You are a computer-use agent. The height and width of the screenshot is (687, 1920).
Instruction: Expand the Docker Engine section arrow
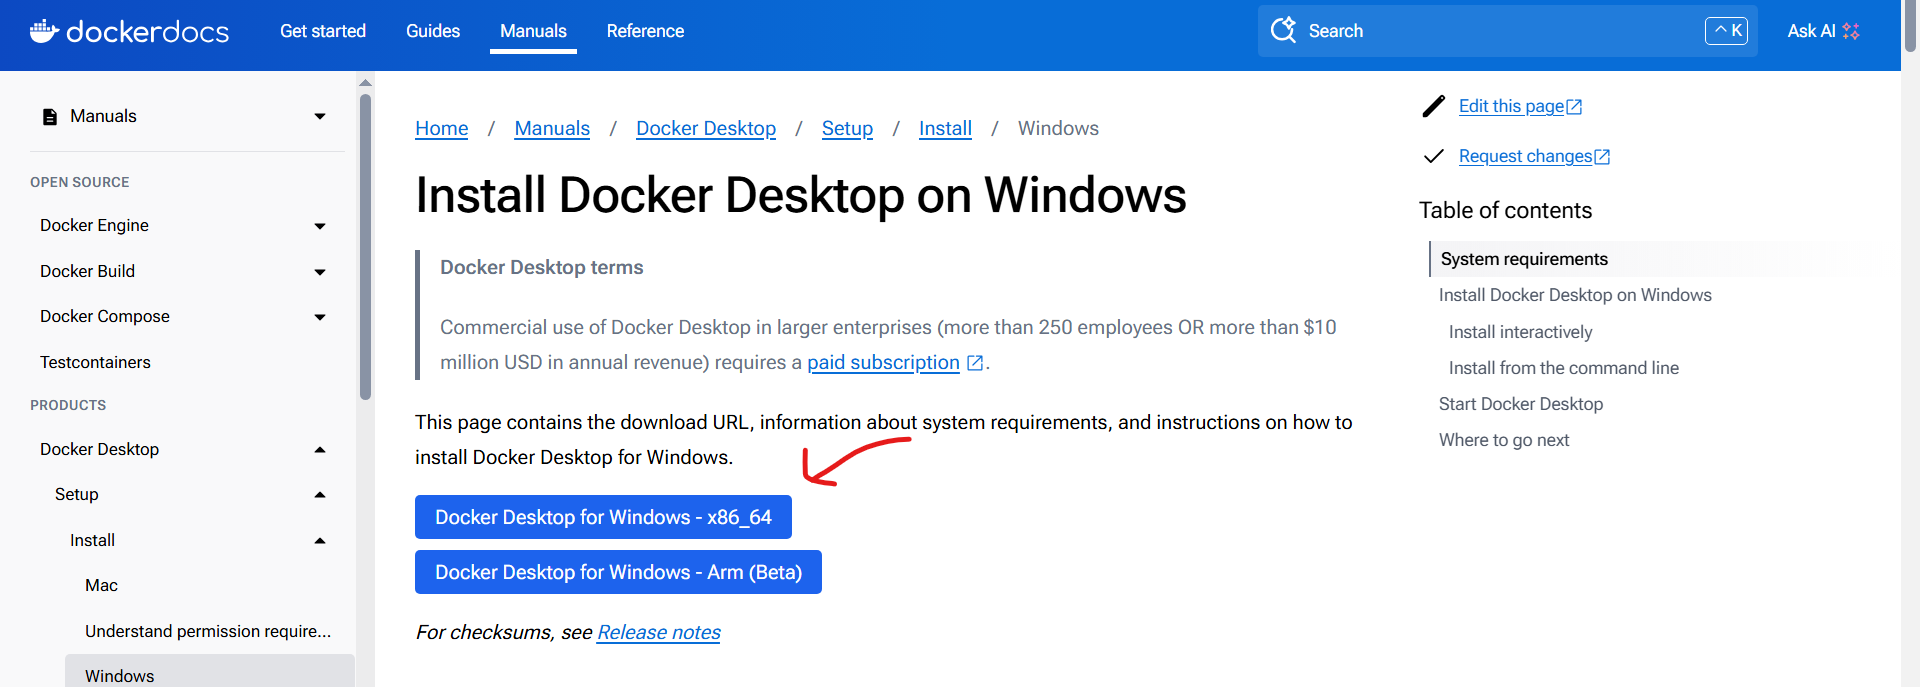[320, 226]
